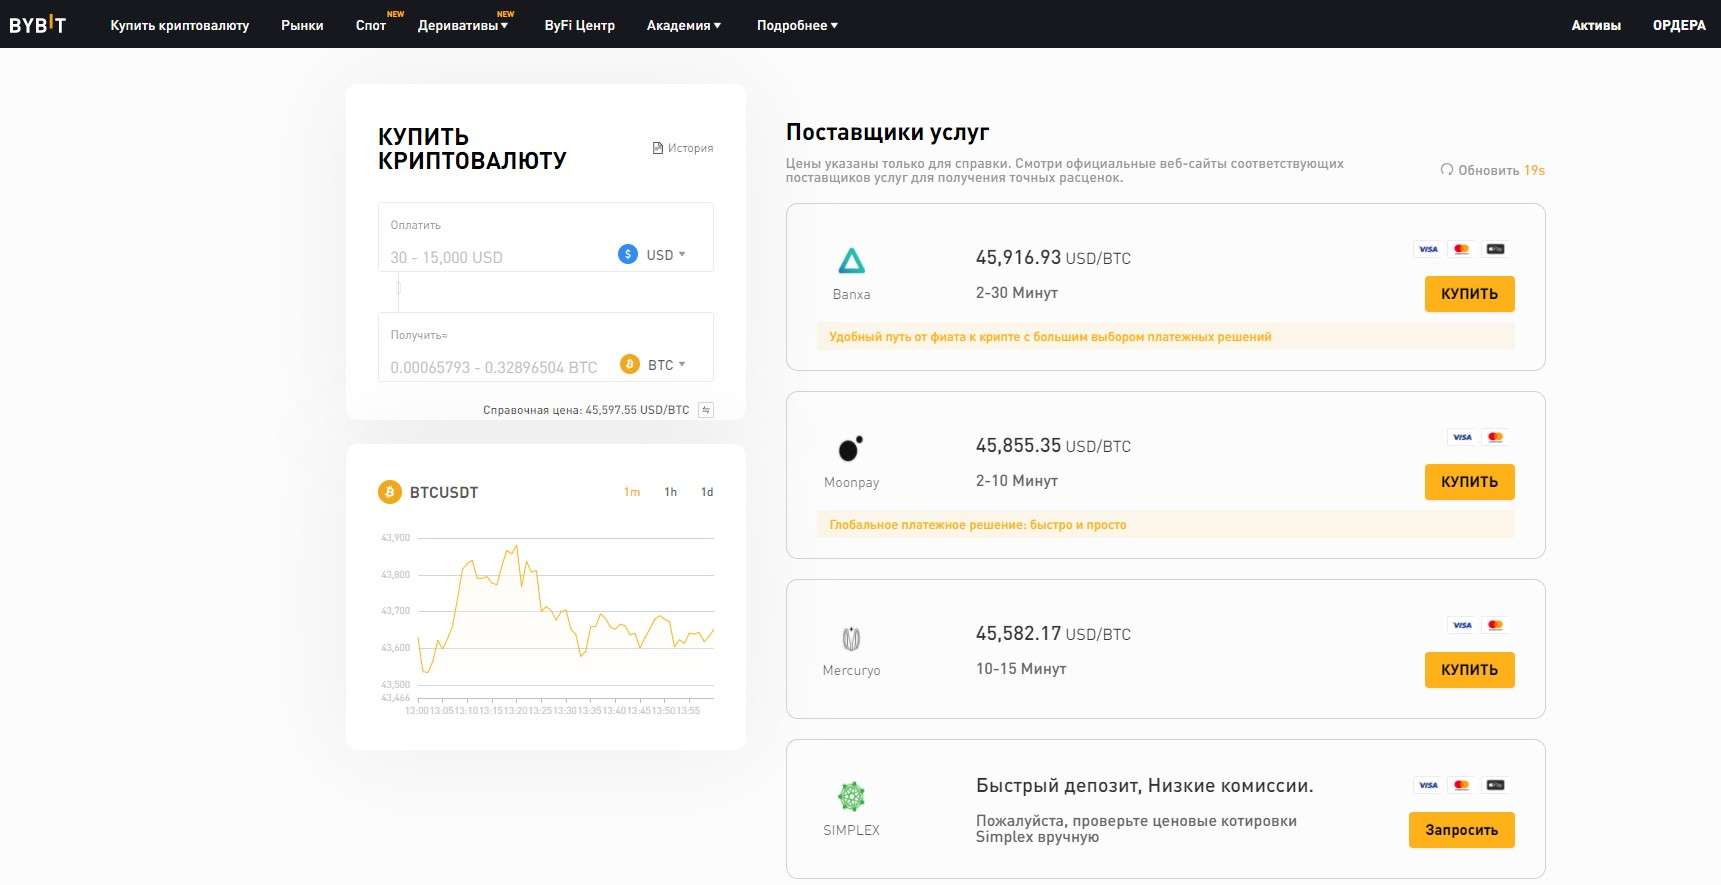1721x885 pixels.
Task: Click the orange BTC coin icon in Получить field
Action: click(x=630, y=364)
